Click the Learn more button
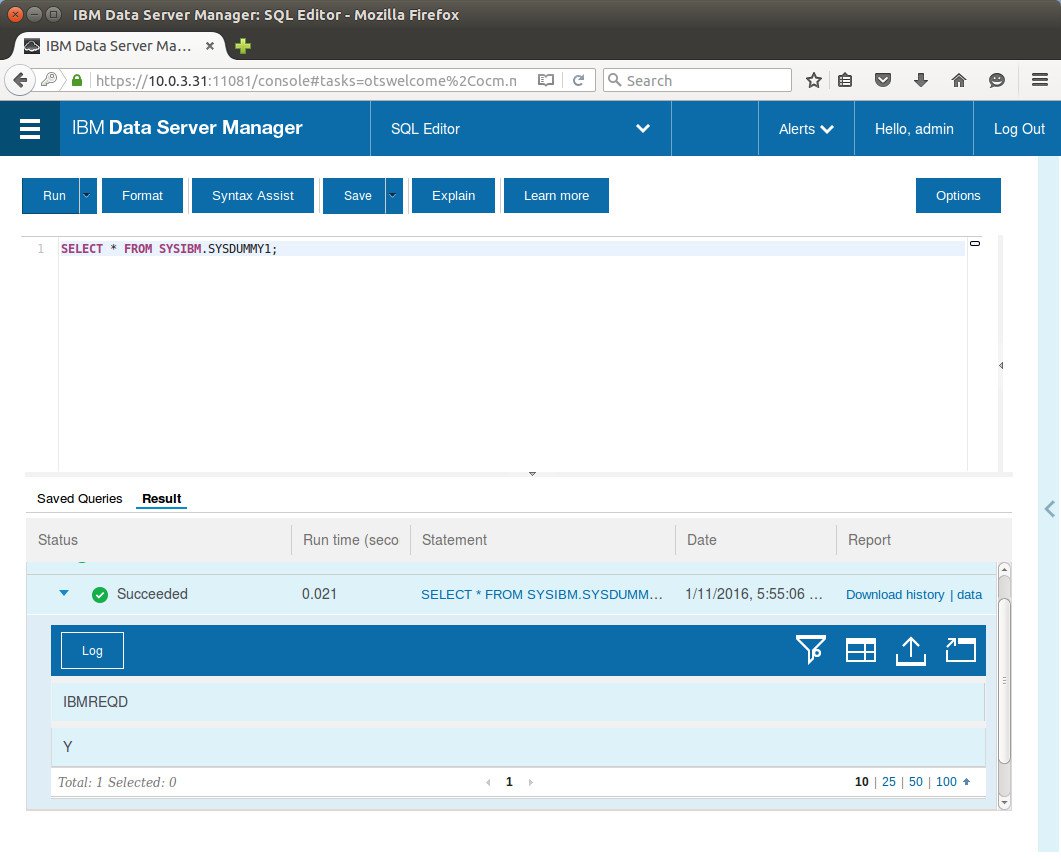 coord(556,196)
